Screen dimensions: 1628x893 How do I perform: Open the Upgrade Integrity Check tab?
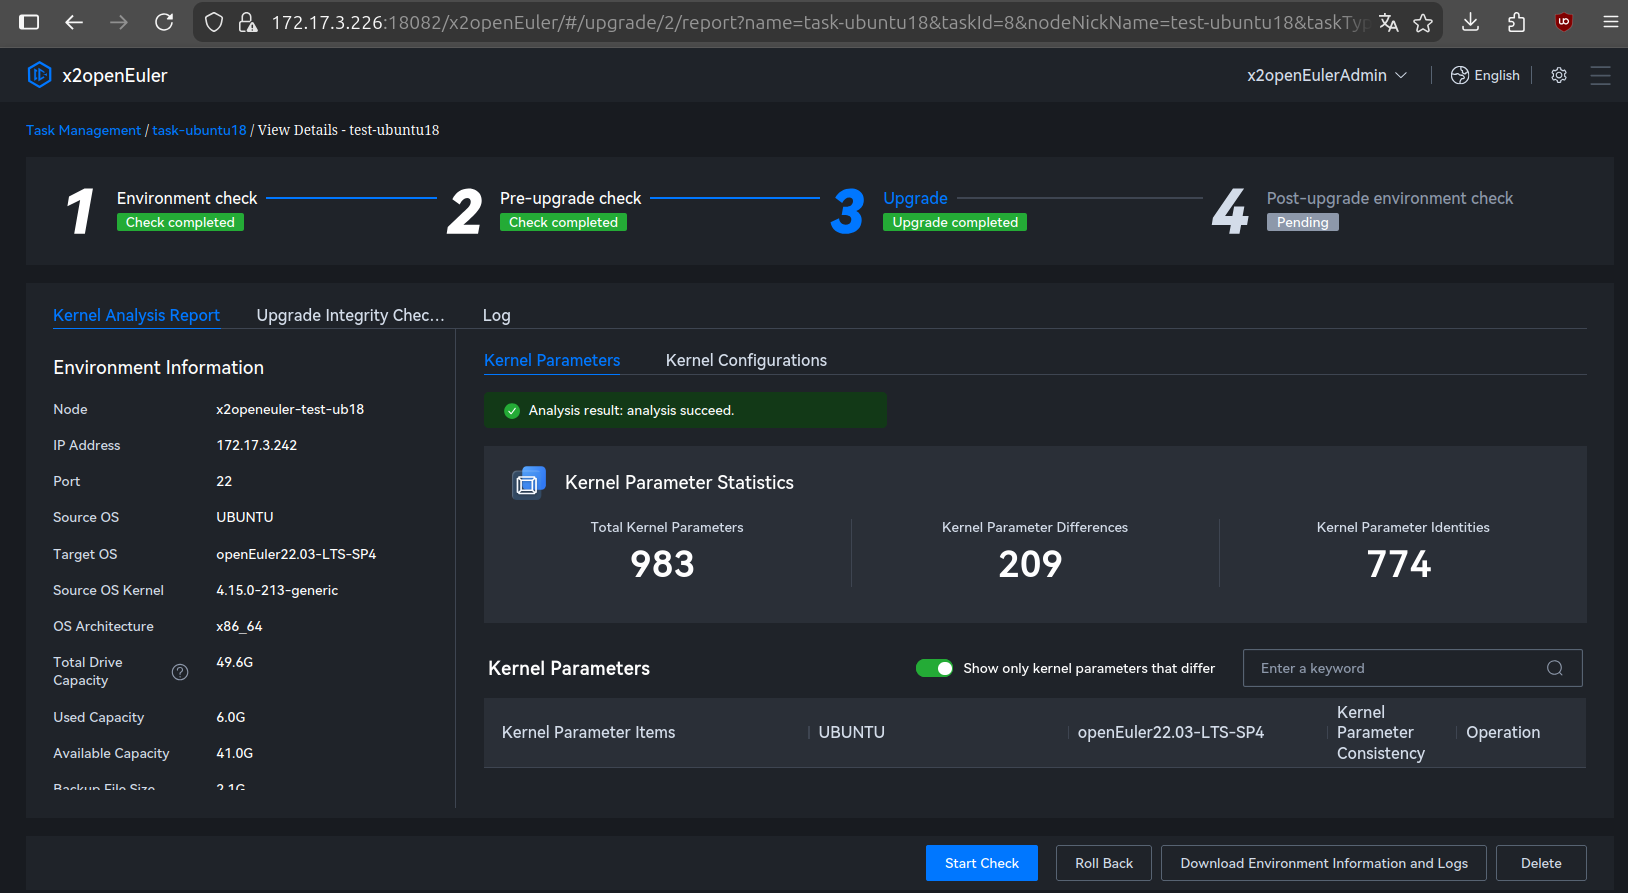tap(350, 315)
